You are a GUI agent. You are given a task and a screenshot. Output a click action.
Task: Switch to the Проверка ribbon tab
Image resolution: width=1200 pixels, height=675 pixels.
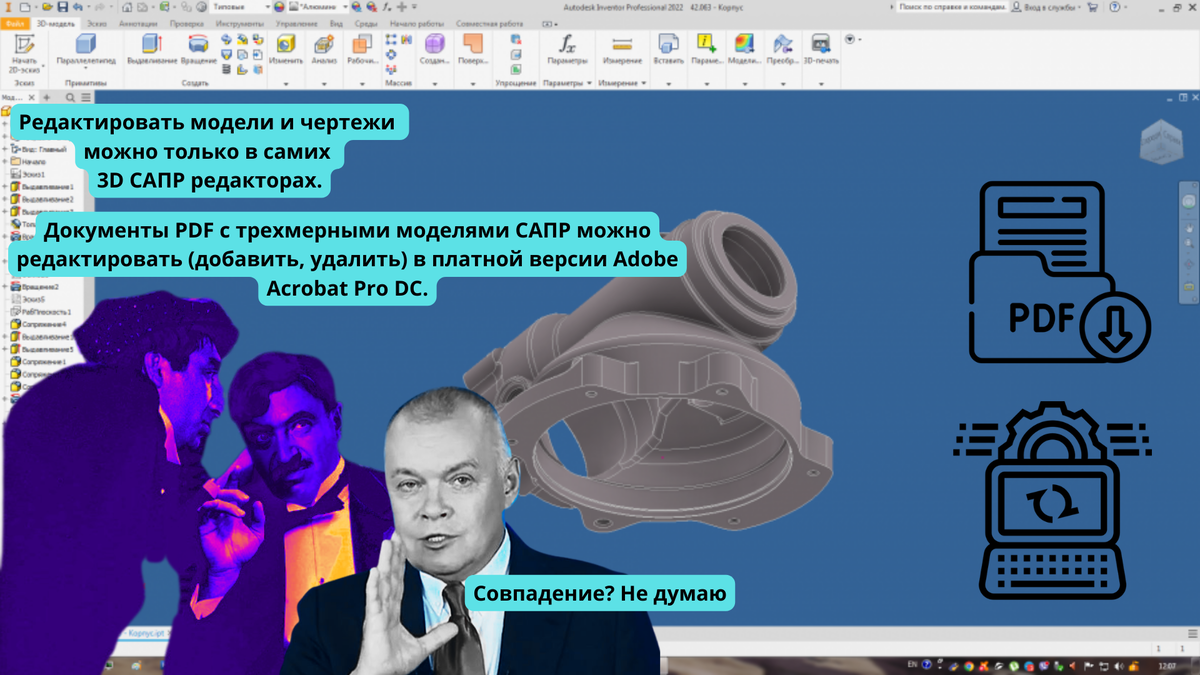point(187,22)
